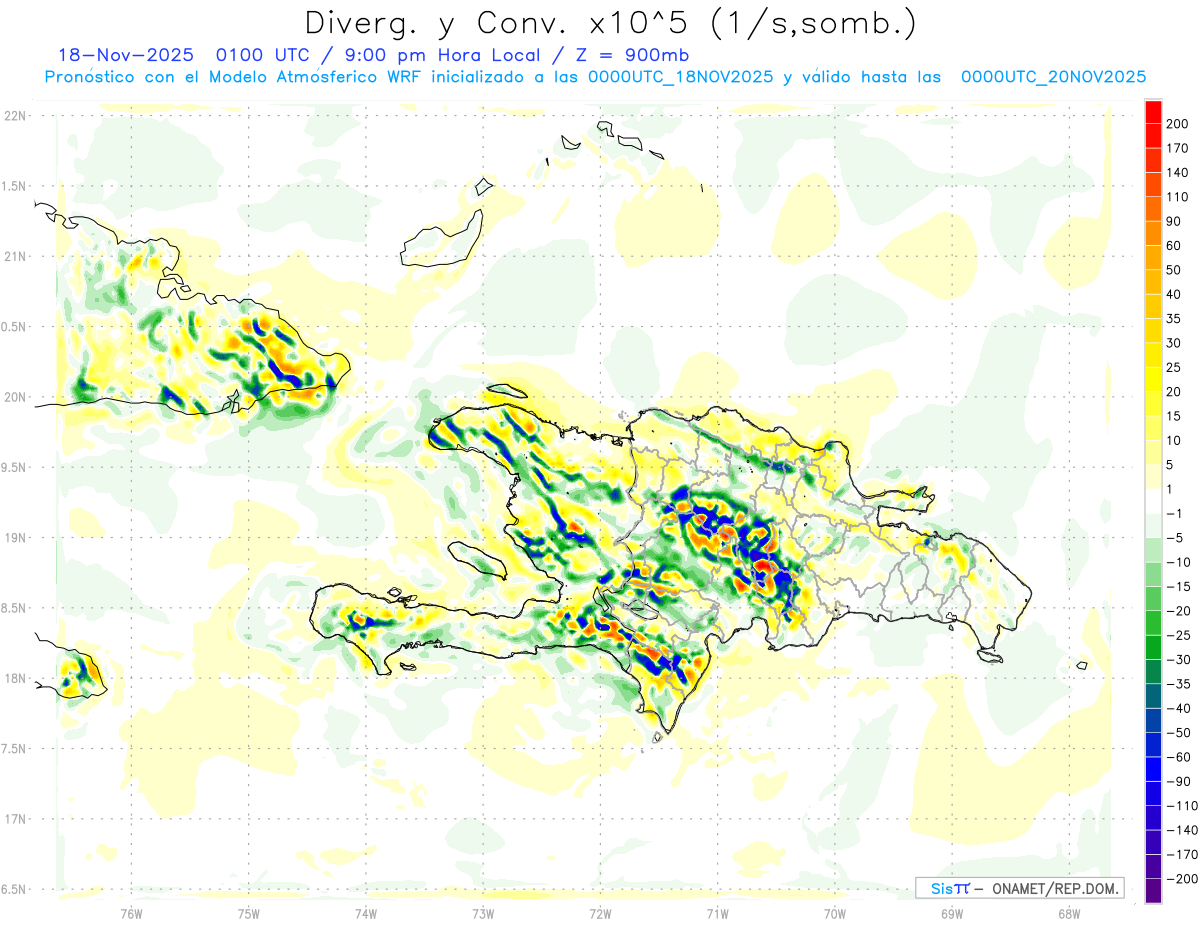Click the latitude label "18N"
Viewport: 1200px width, 927px height.
pyautogui.click(x=14, y=679)
